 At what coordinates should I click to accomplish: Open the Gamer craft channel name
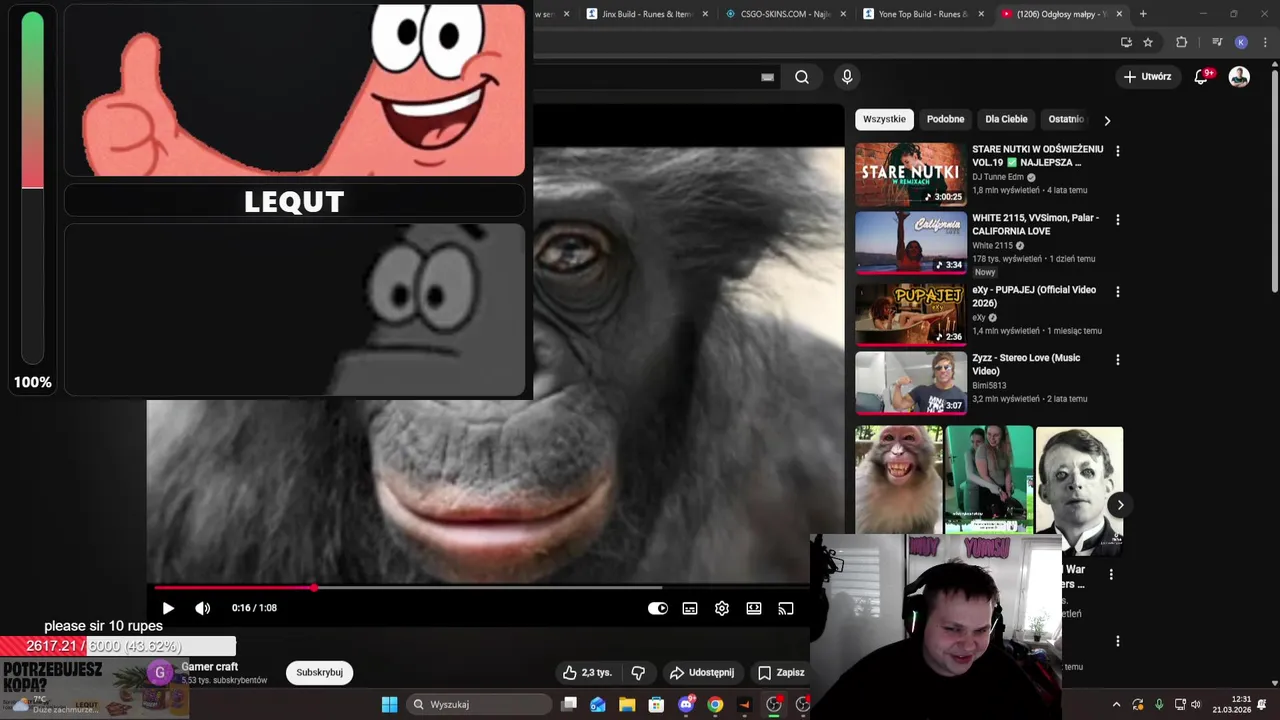210,667
